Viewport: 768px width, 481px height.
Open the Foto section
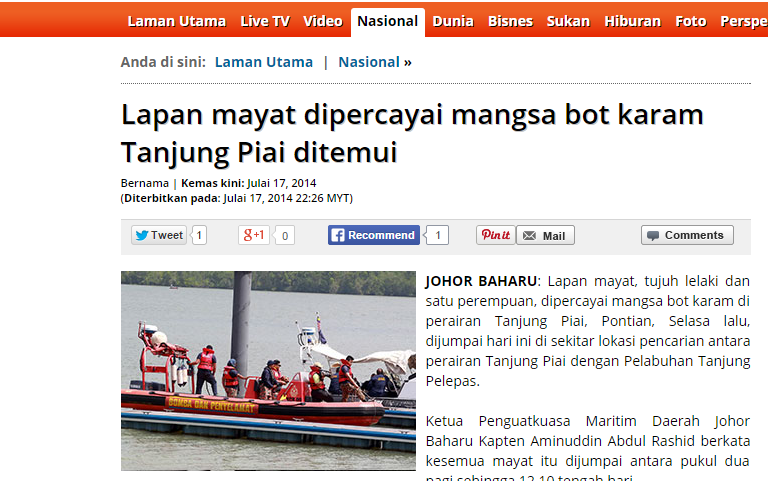pos(691,22)
